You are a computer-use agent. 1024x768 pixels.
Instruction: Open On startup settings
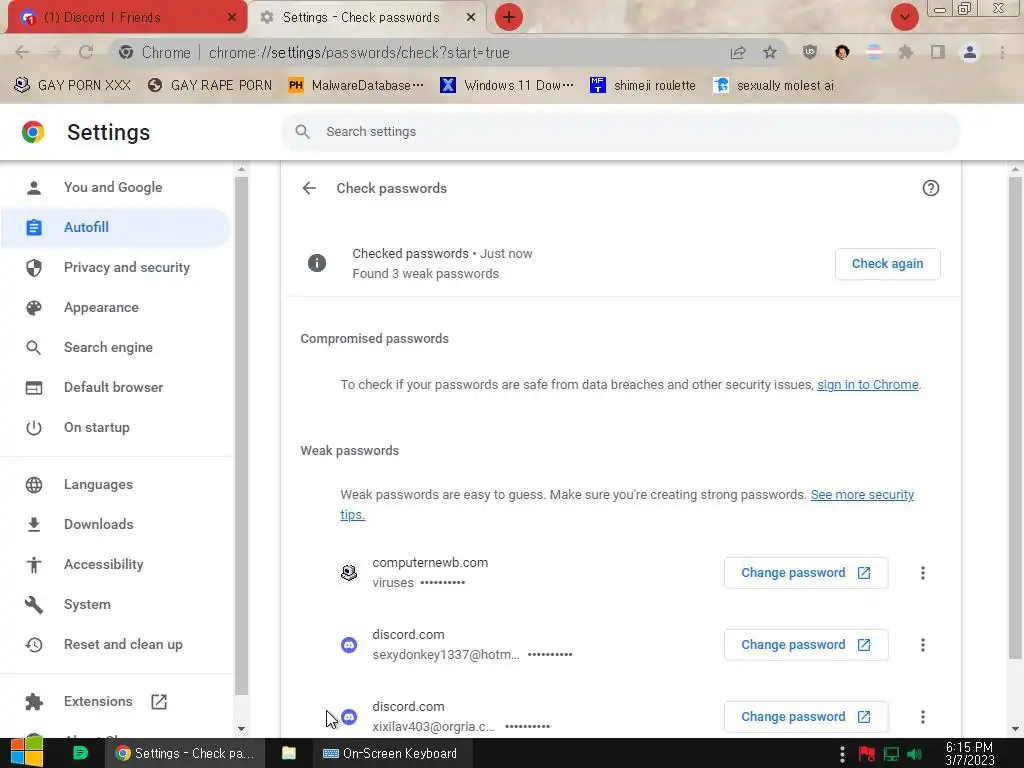(97, 427)
